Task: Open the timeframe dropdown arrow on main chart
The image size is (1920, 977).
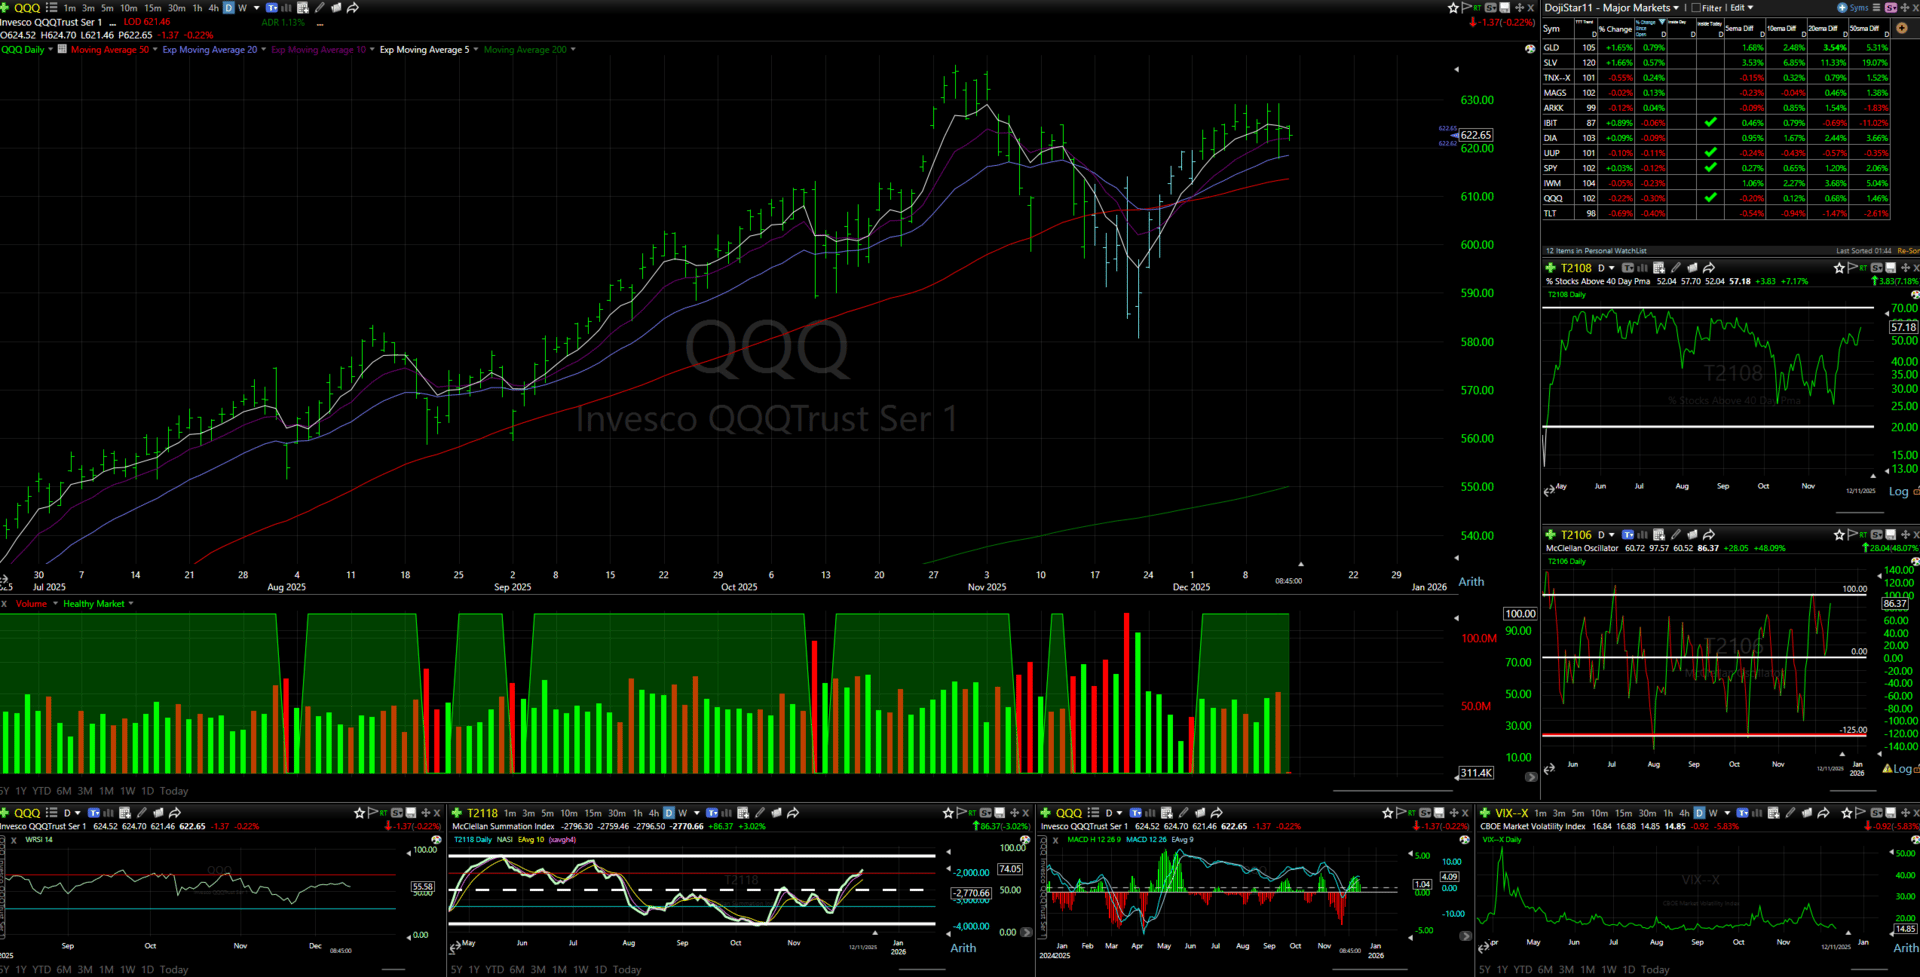Action: coord(257,8)
